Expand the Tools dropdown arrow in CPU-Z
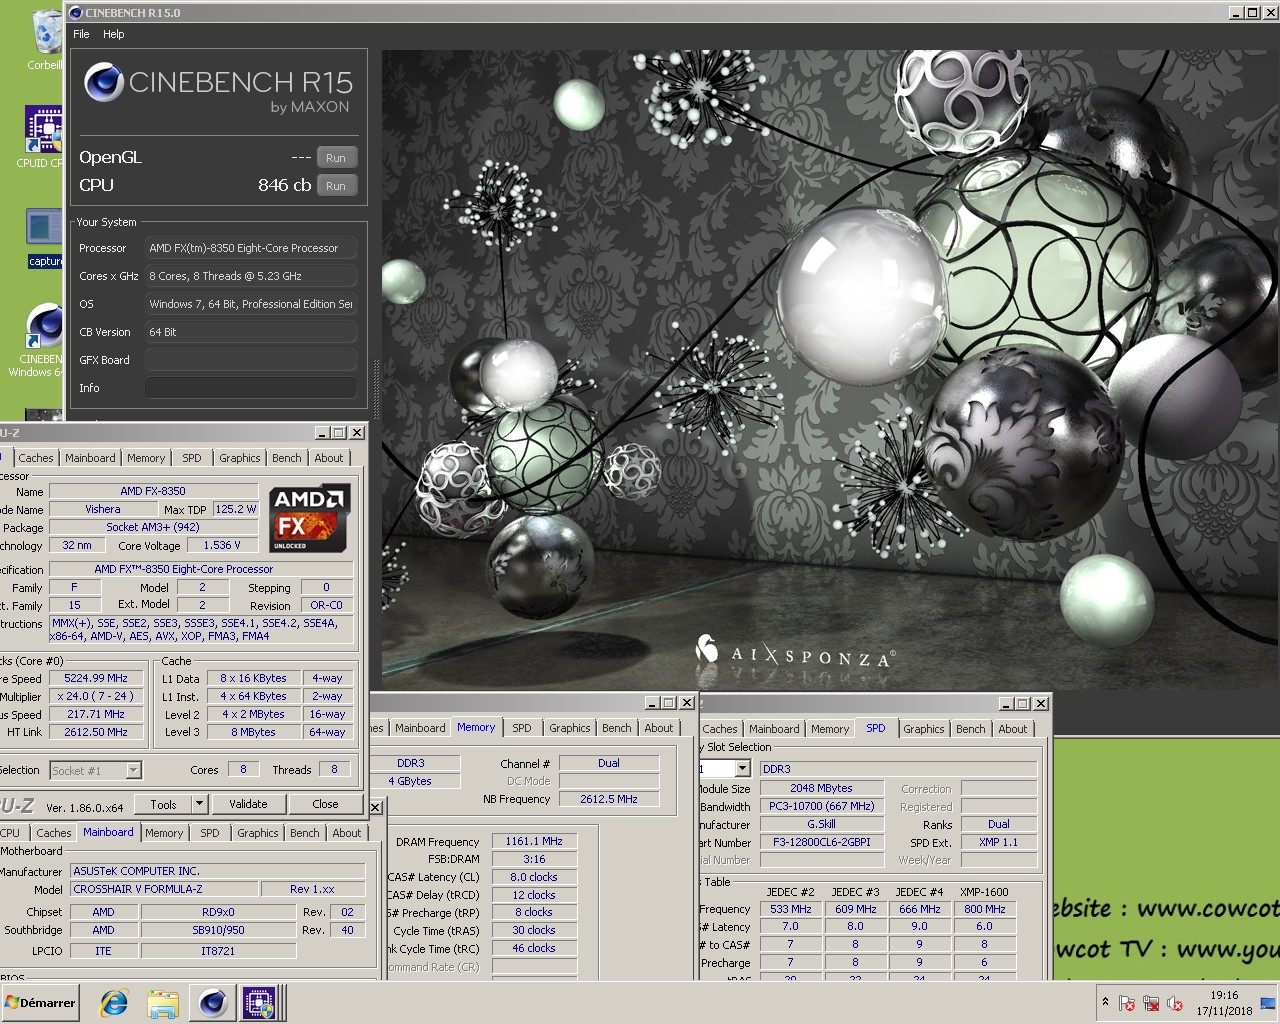The height and width of the screenshot is (1024, 1280). 199,804
